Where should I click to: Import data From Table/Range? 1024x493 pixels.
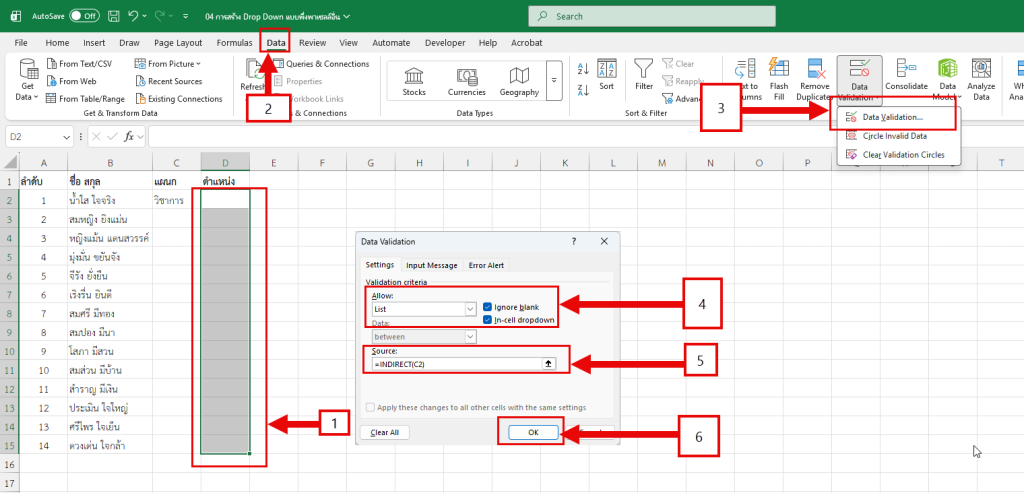click(x=85, y=99)
